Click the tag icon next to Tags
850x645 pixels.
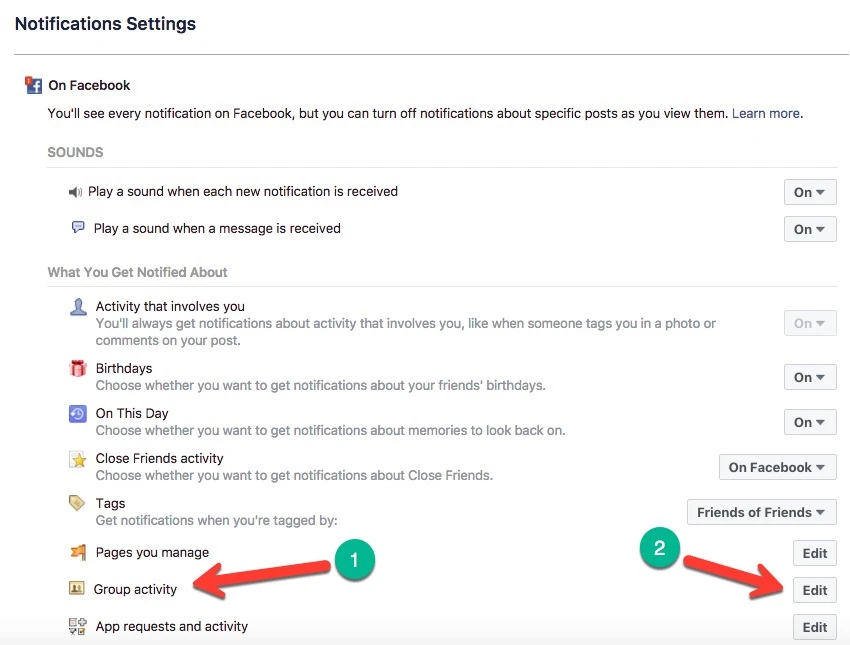point(78,504)
